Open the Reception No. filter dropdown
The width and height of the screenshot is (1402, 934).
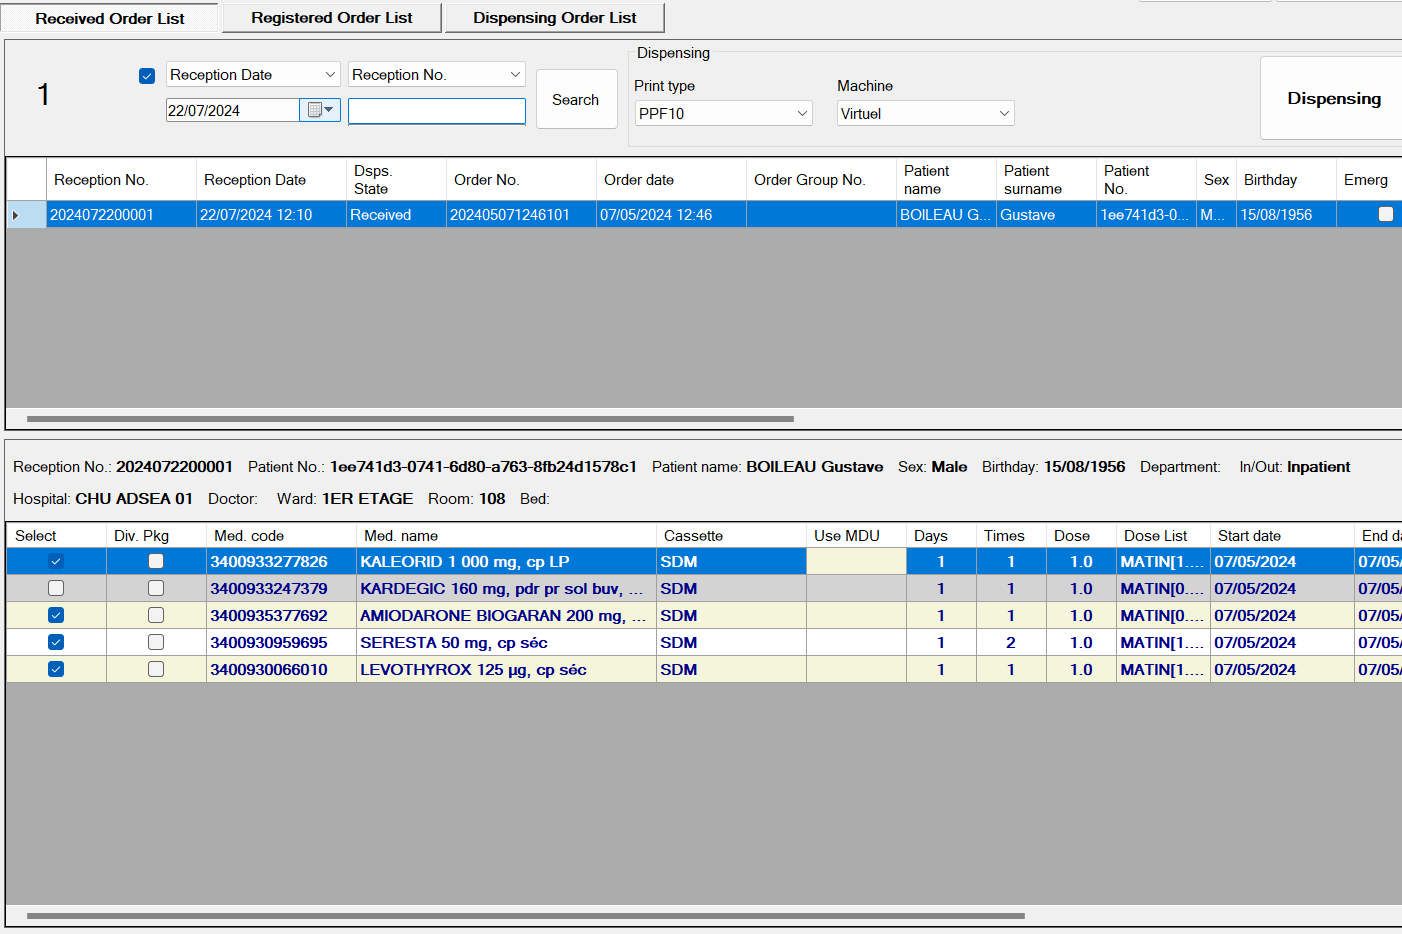click(515, 75)
